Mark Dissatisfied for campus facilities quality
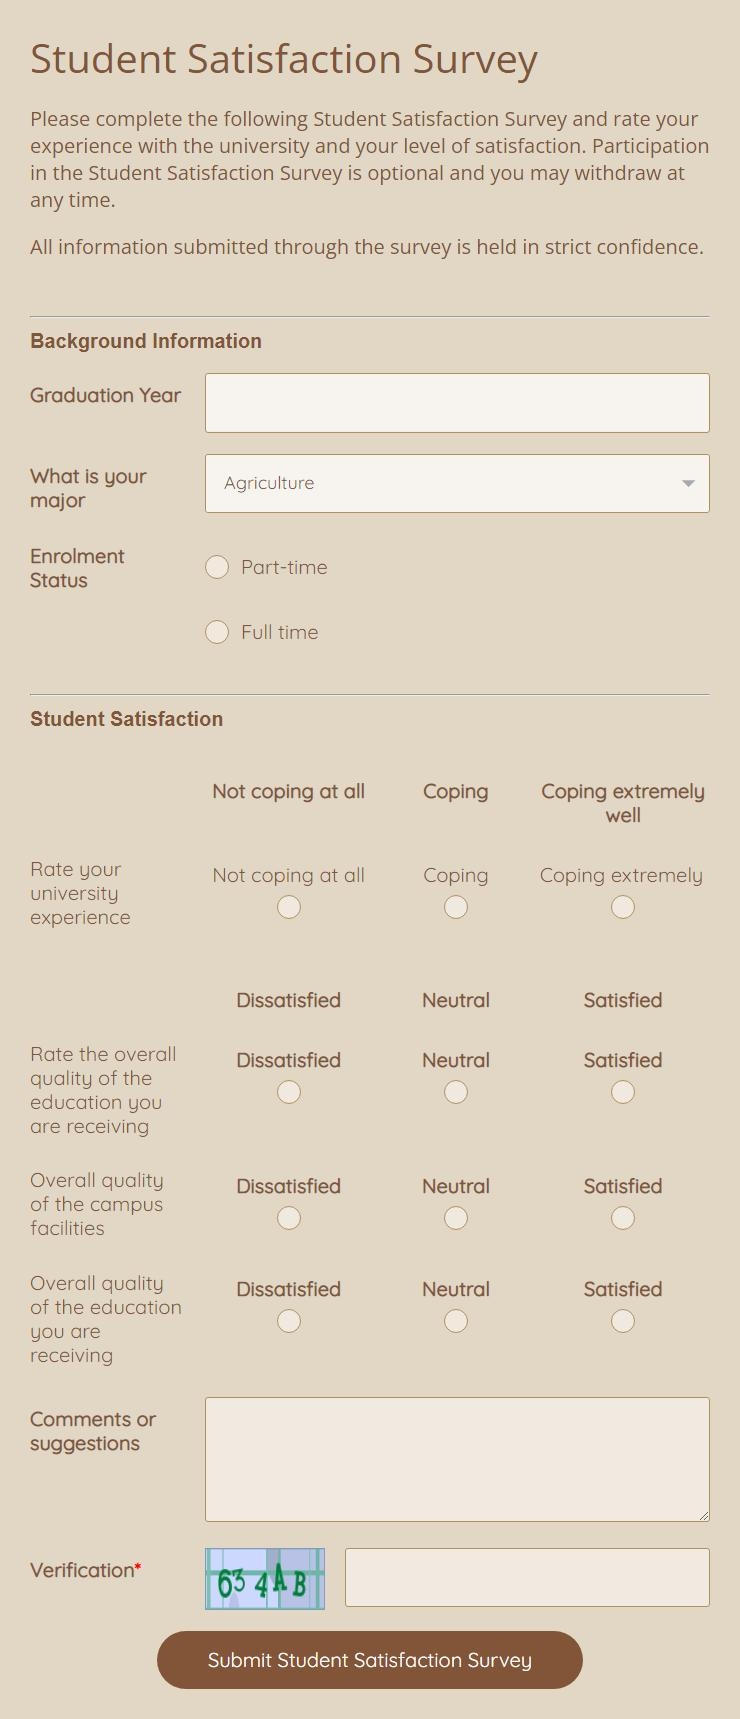The height and width of the screenshot is (1719, 740). pos(288,1218)
